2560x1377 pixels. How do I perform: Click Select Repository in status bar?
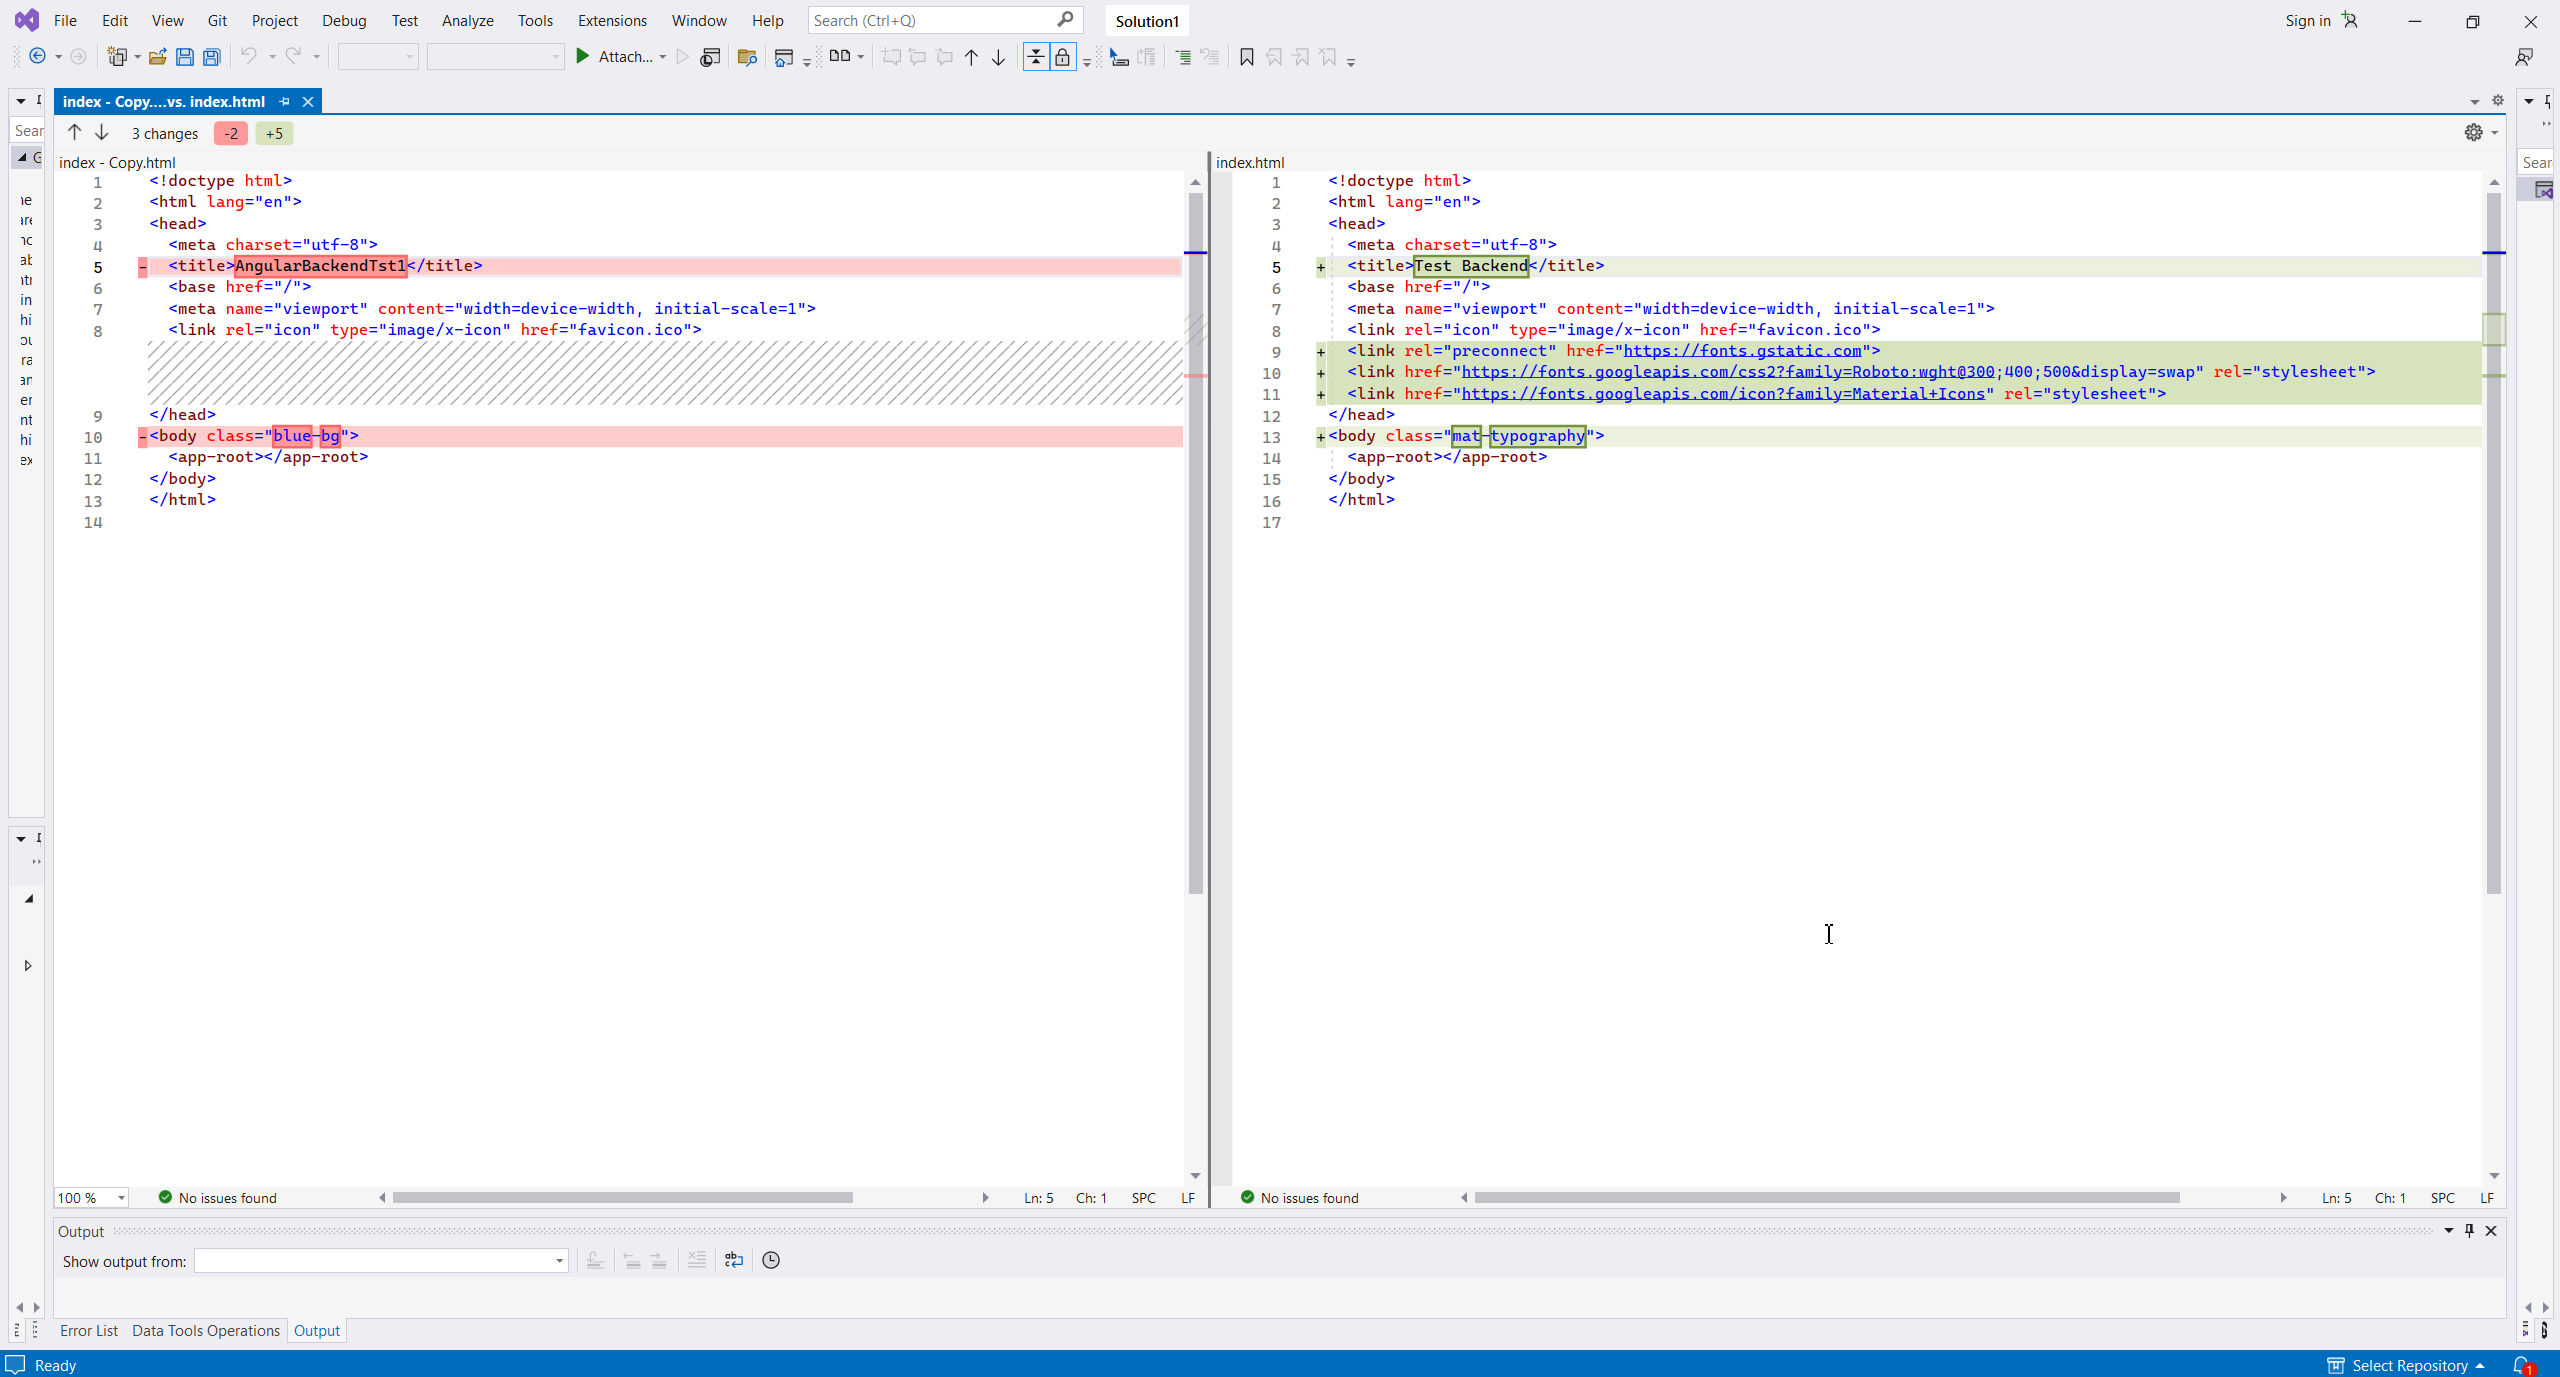pos(2408,1365)
